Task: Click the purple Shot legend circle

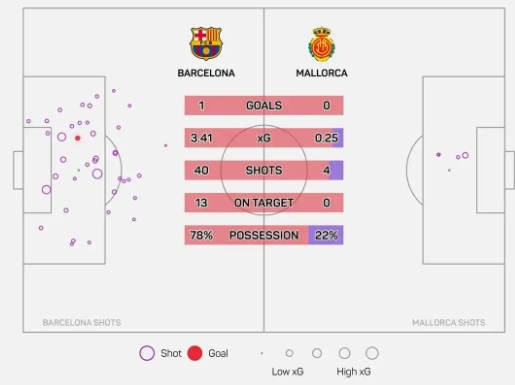Action: pyautogui.click(x=147, y=353)
